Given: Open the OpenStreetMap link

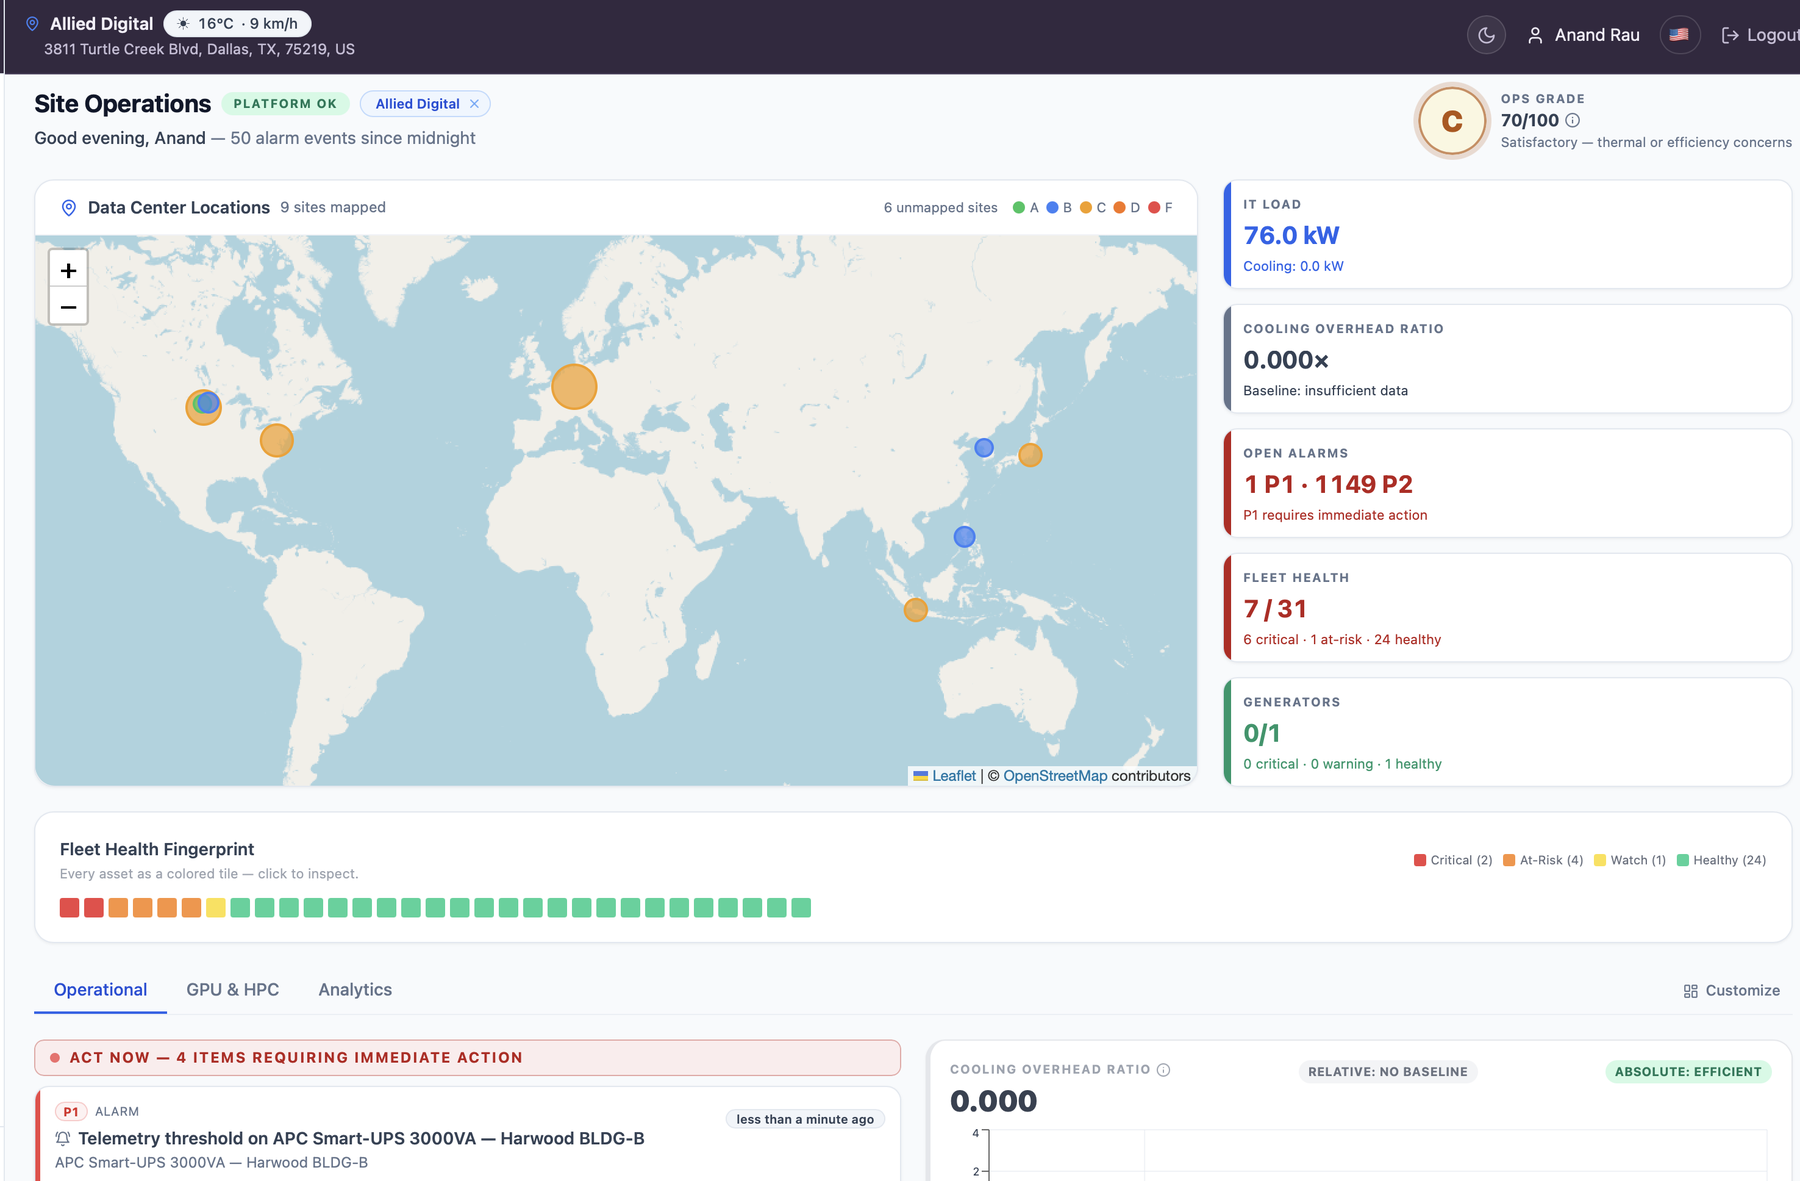Looking at the screenshot, I should point(1055,776).
